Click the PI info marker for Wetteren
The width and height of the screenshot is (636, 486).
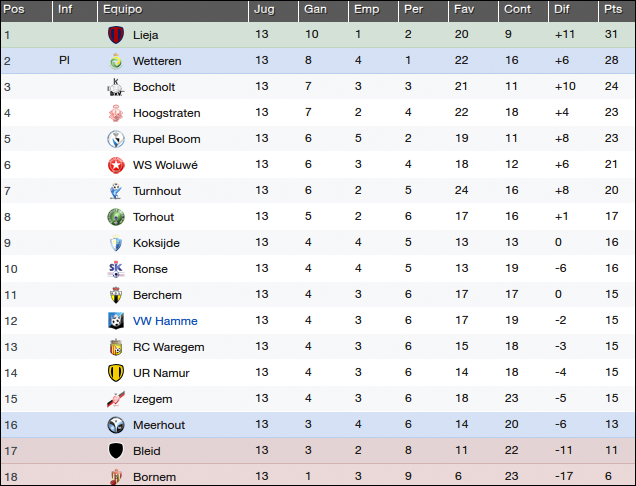click(64, 60)
